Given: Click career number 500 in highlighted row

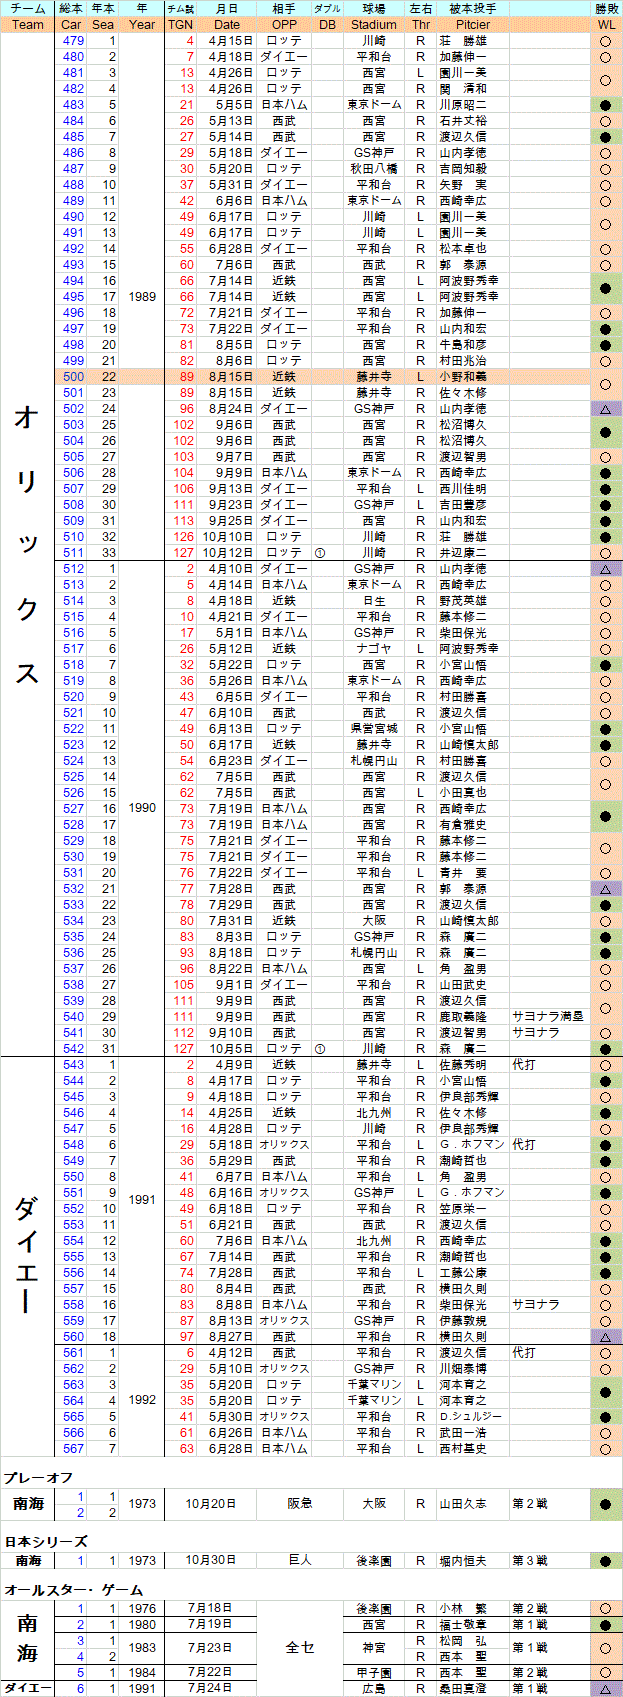Looking at the screenshot, I should coord(73,377).
